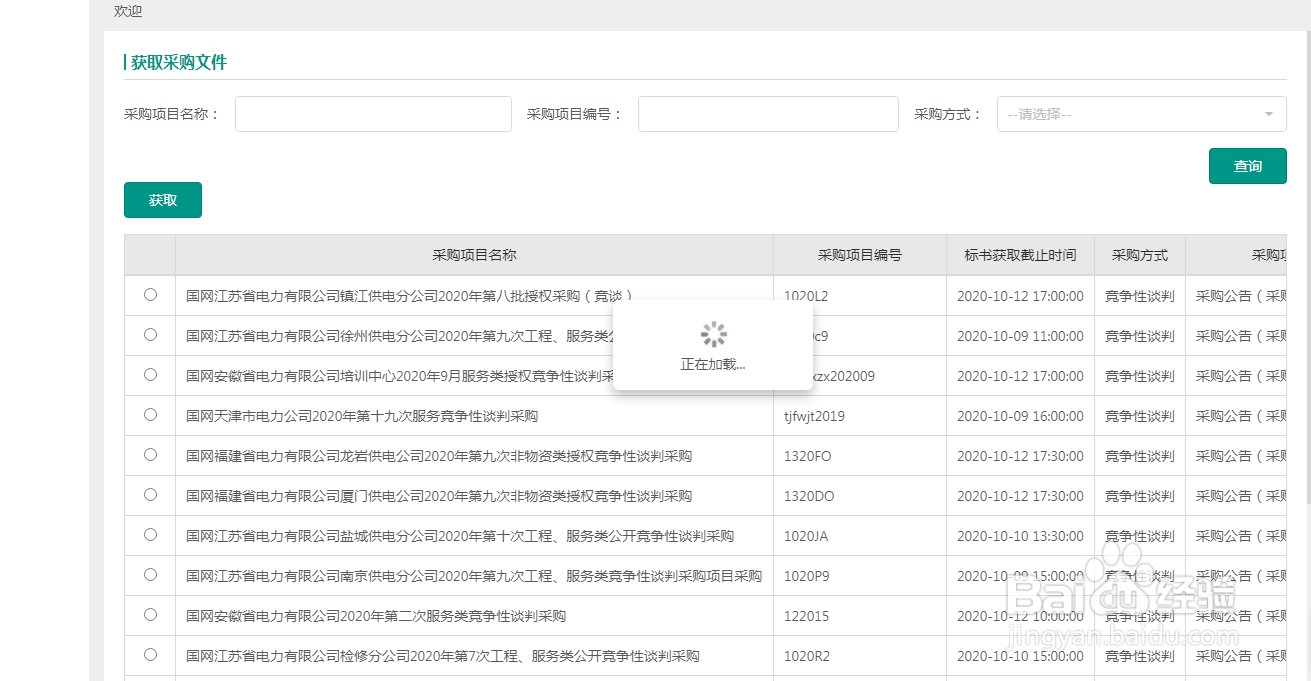Open the 采购方式 selection dropdown
The image size is (1311, 681).
click(x=1140, y=113)
